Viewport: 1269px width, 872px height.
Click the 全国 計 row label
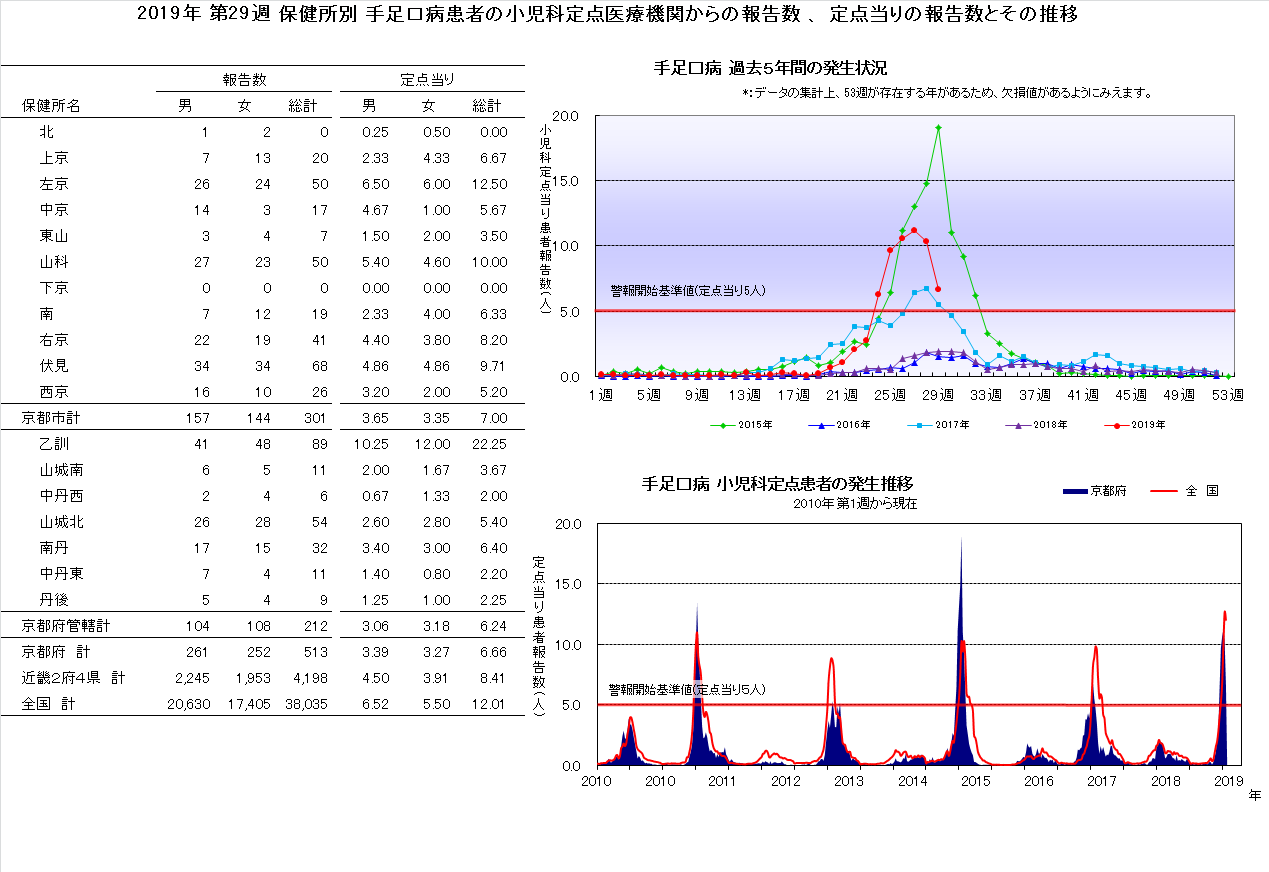[x=49, y=704]
